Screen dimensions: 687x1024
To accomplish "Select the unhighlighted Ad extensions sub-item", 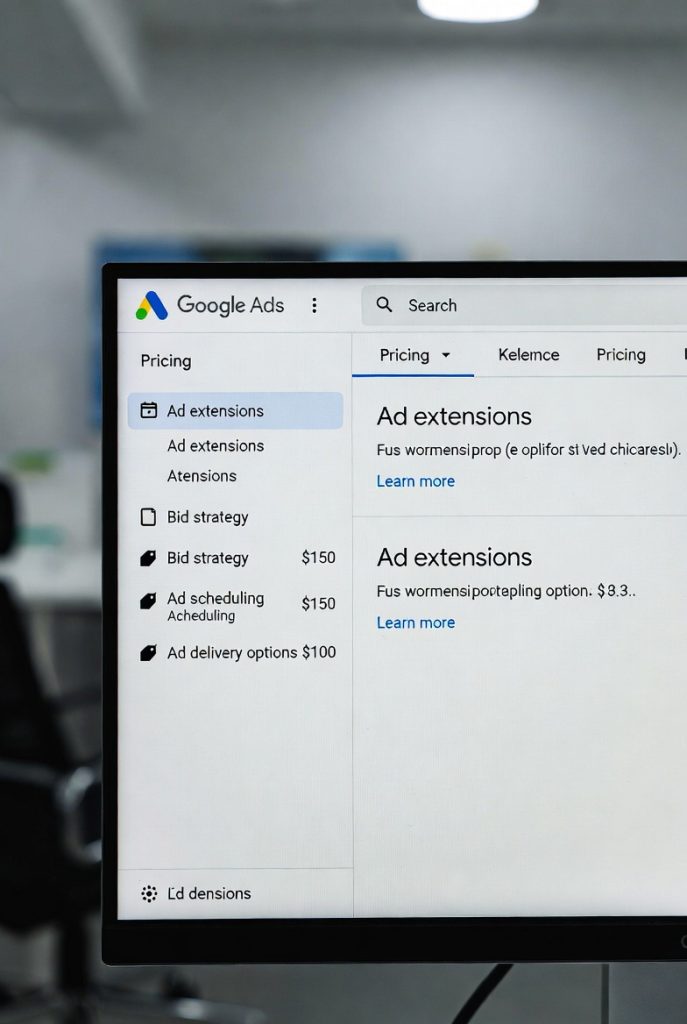I will point(215,446).
